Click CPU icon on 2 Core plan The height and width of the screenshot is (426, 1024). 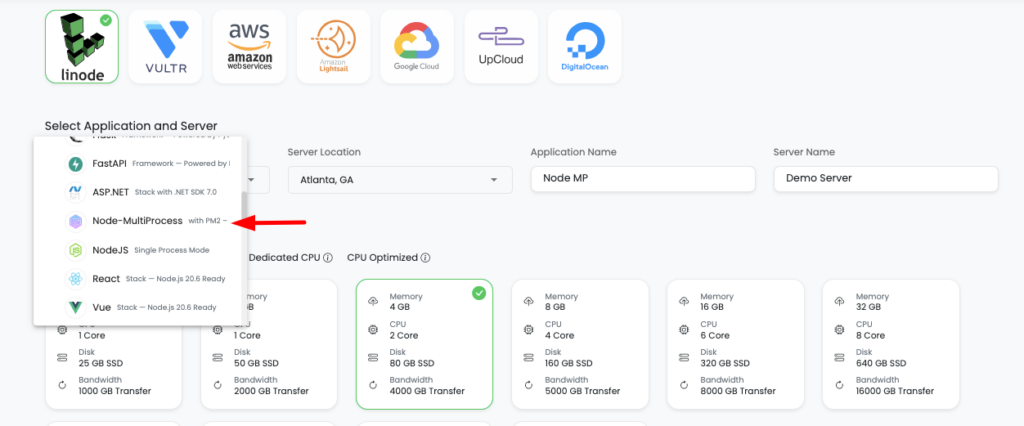(374, 330)
